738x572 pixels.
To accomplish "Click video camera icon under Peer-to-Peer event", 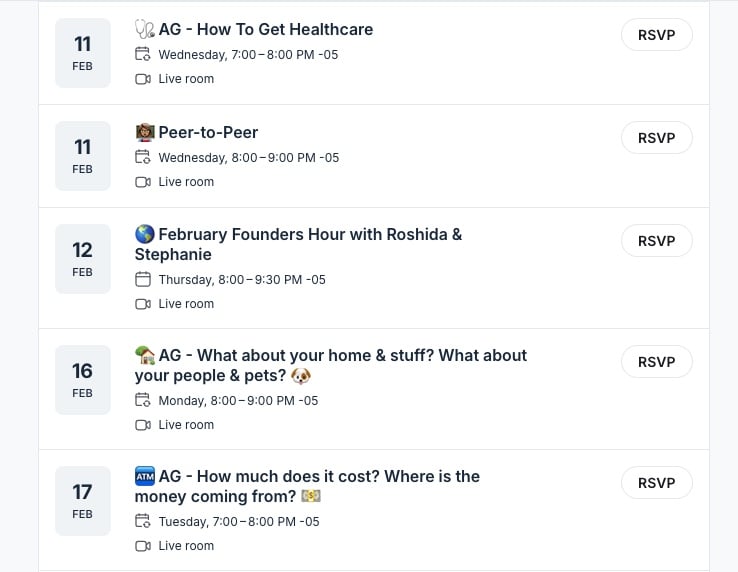I will [143, 182].
